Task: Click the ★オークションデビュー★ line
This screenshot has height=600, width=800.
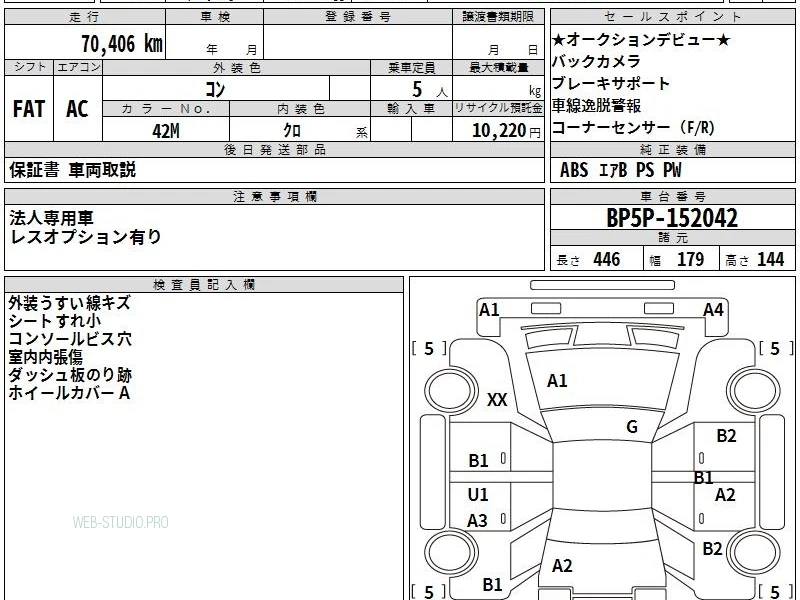Action: (x=641, y=39)
